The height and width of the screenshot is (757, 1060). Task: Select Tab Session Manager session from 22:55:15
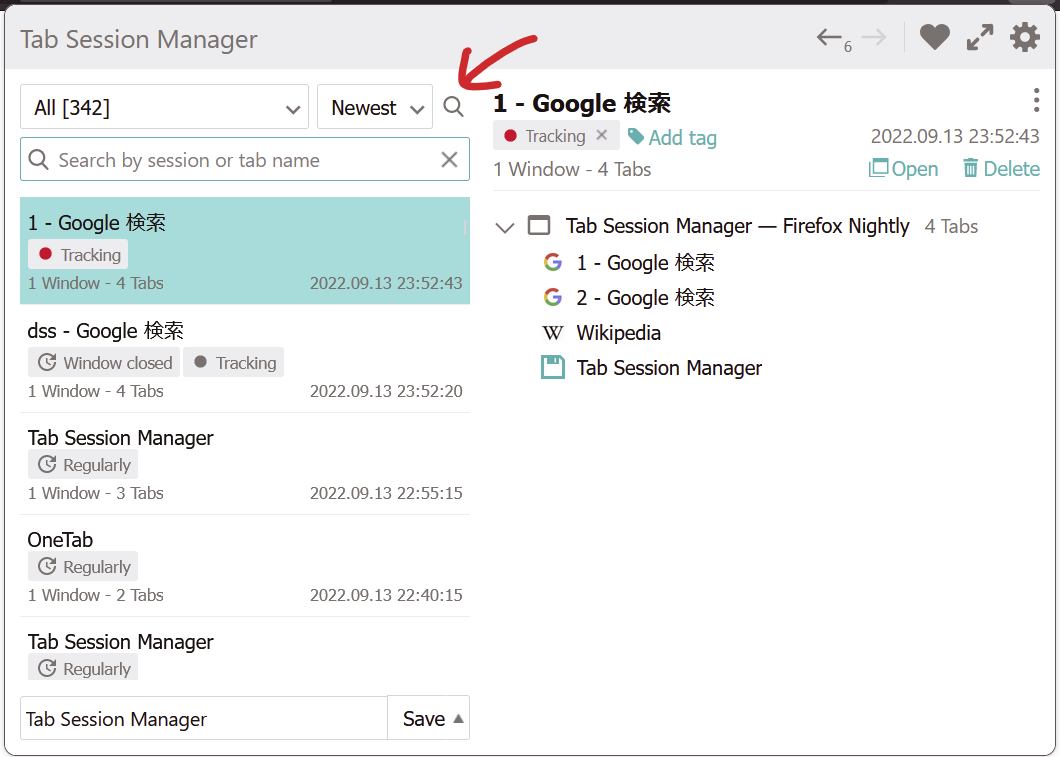(245, 464)
